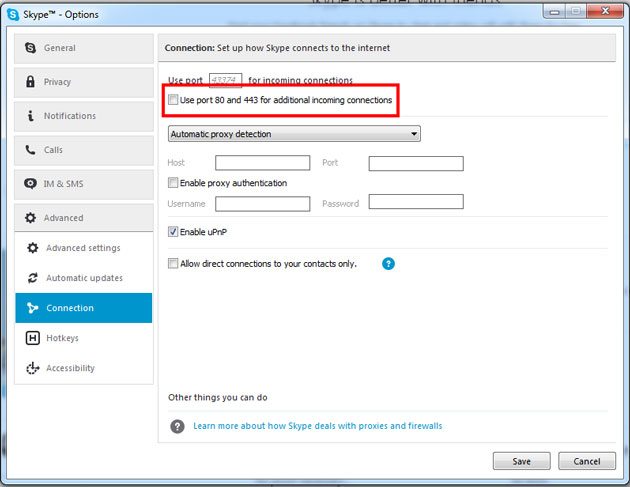Click the Save button
Image resolution: width=630 pixels, height=487 pixels.
click(x=522, y=461)
